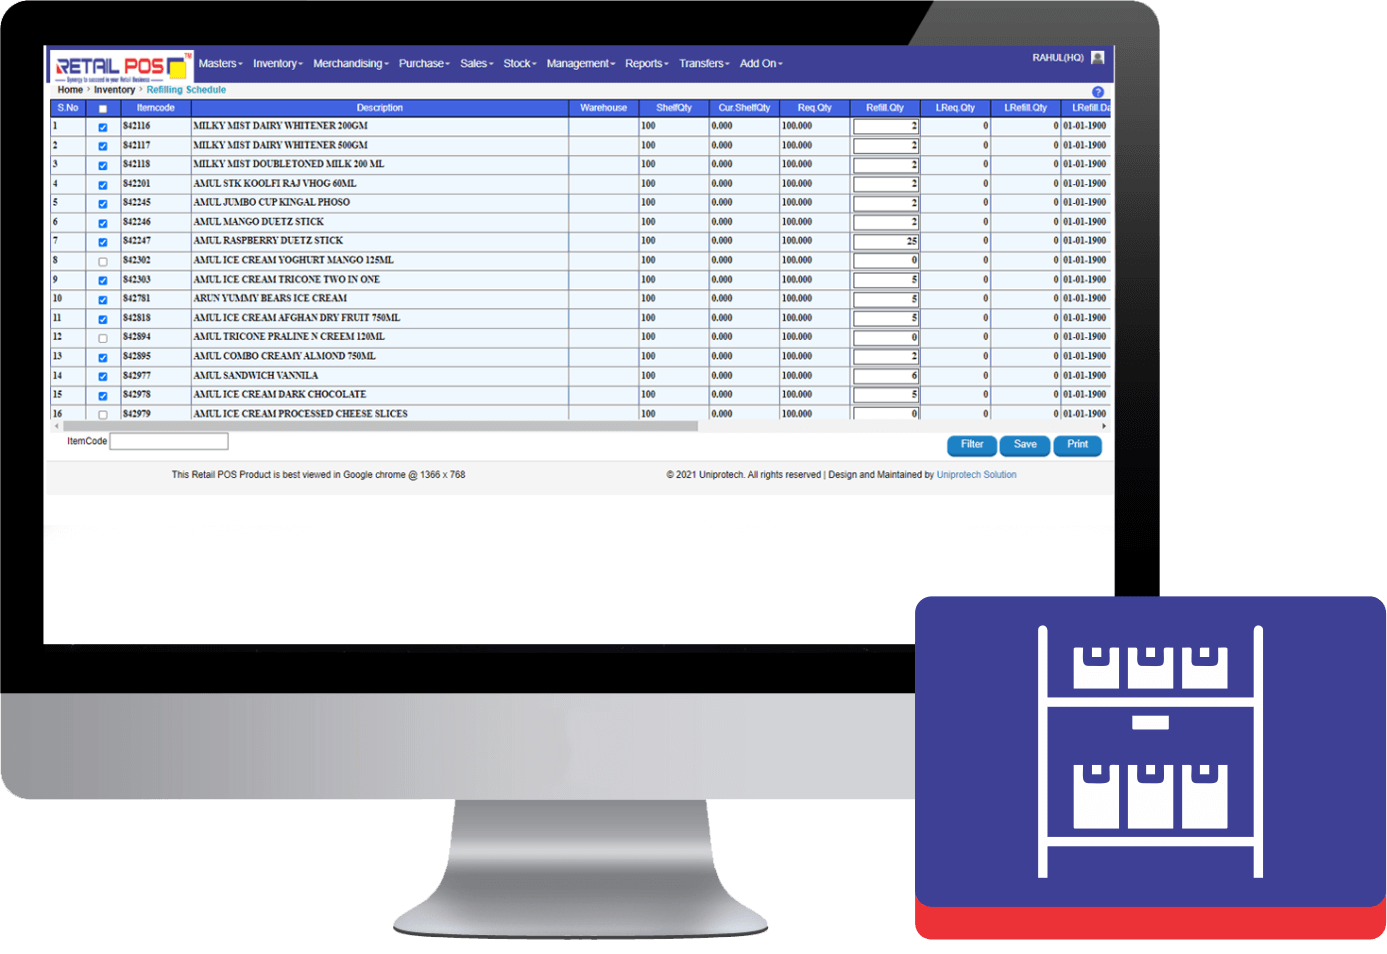Uncheck item 842247 checkbox
Screen dimensions: 1387x954
pos(103,243)
